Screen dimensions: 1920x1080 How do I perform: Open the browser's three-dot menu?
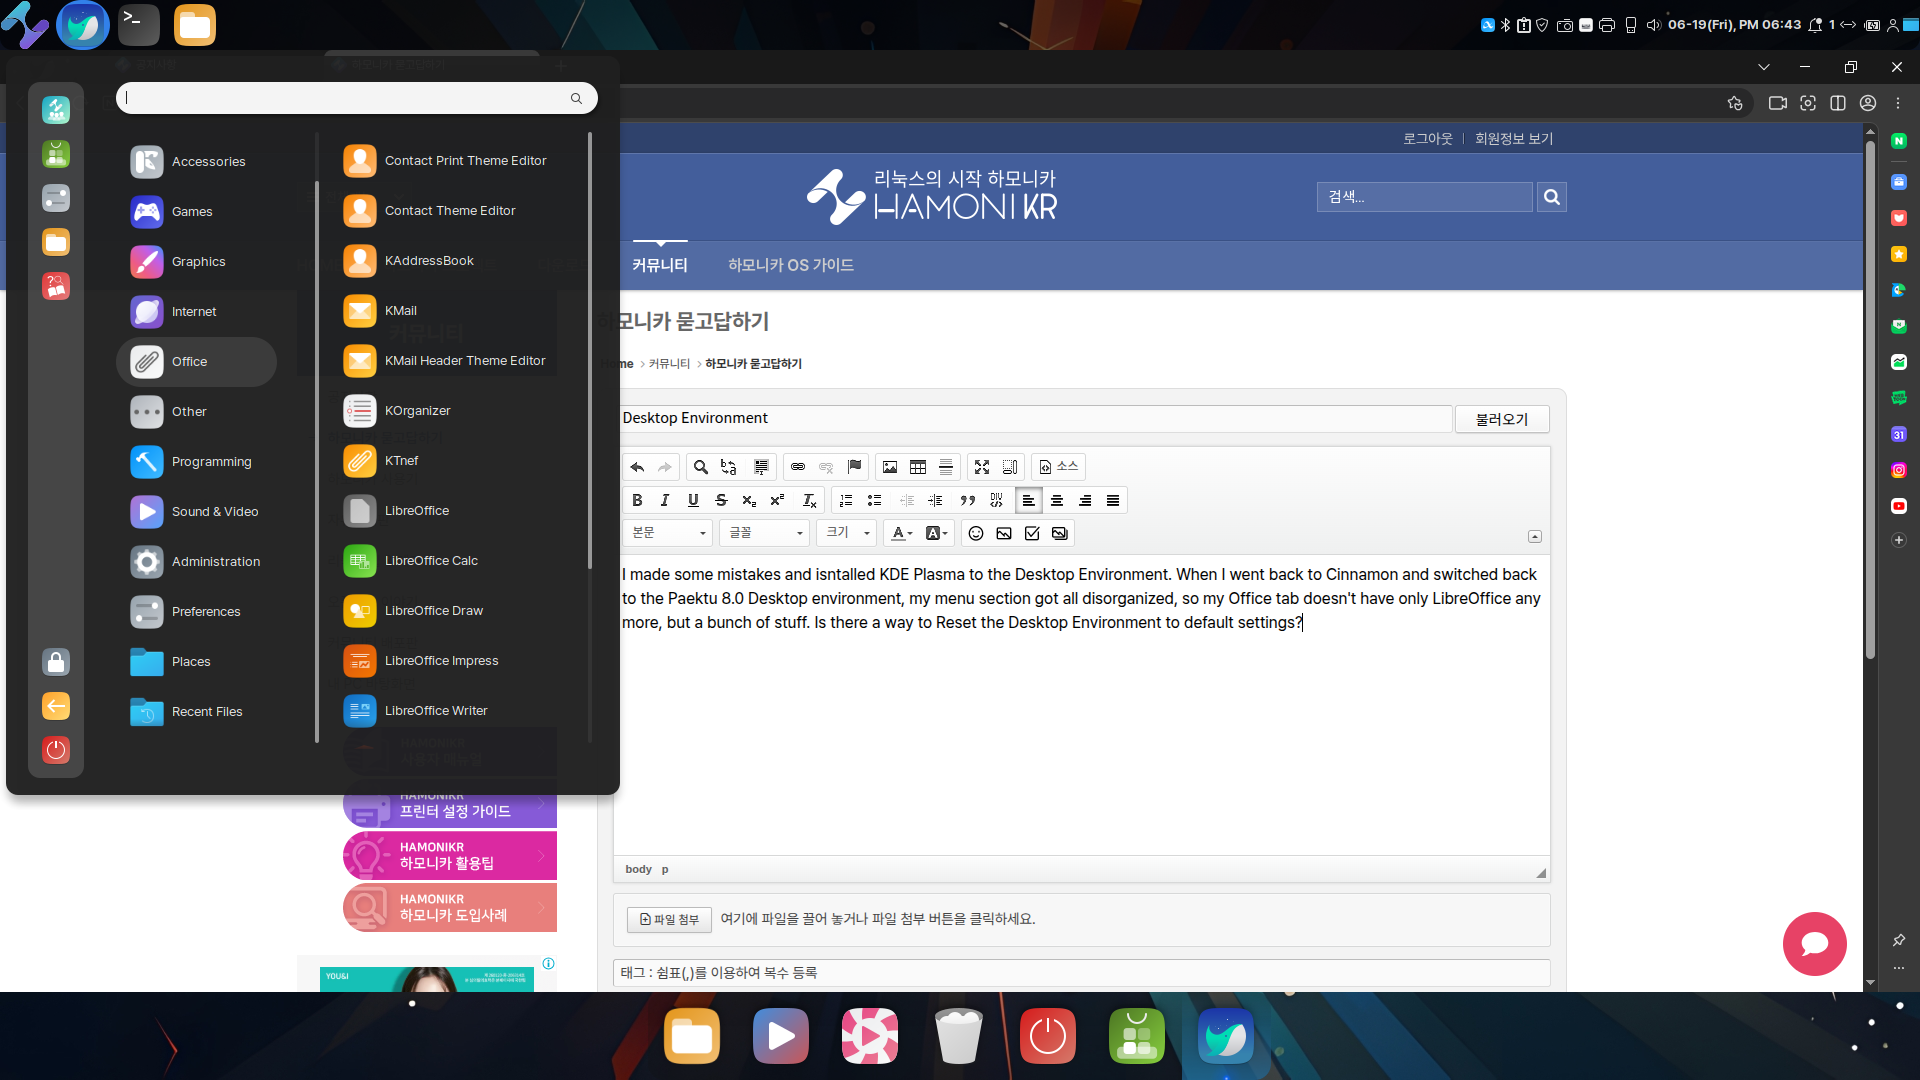(x=1898, y=103)
